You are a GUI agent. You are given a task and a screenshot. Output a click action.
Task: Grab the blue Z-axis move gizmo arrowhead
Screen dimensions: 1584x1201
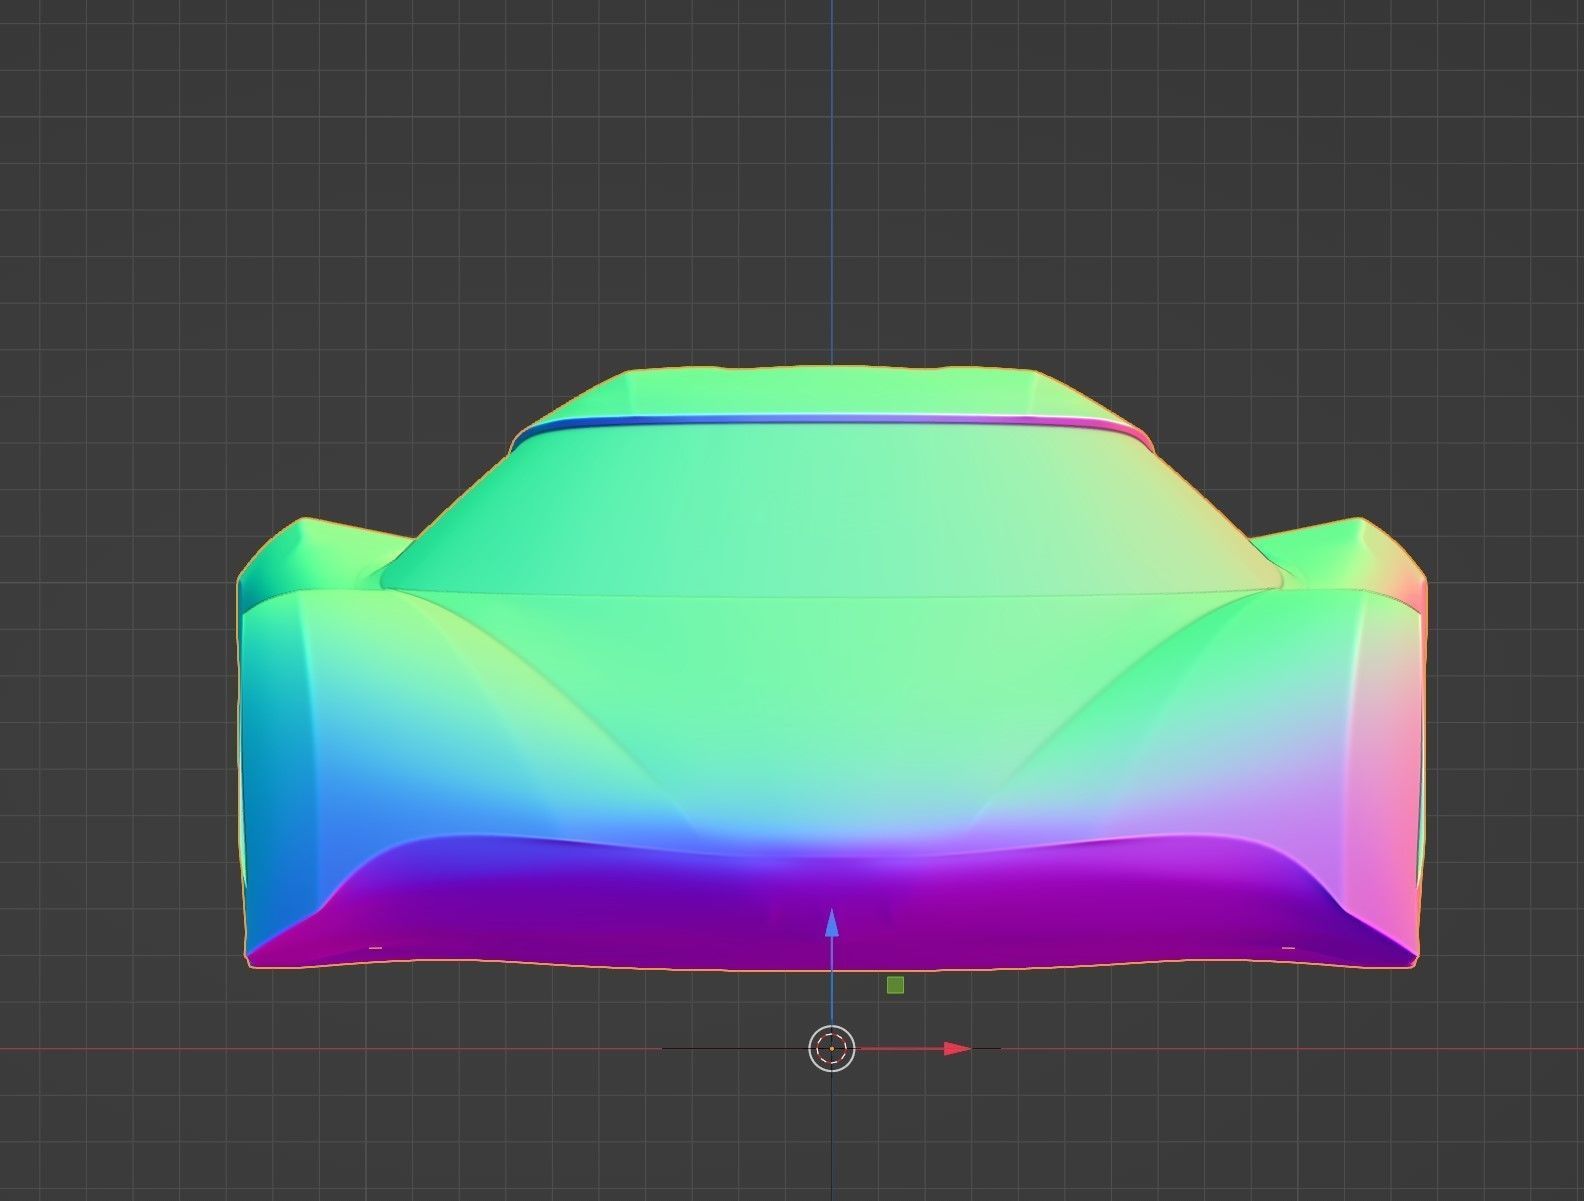pyautogui.click(x=831, y=922)
